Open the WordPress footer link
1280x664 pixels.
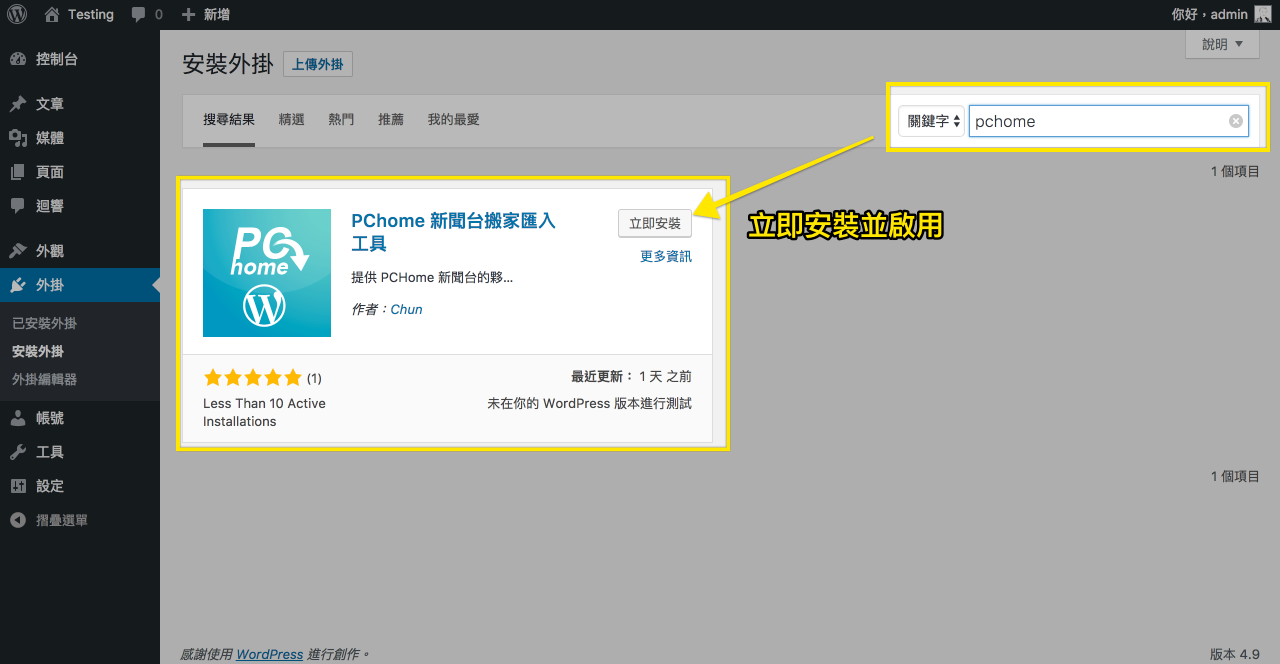tap(270, 654)
